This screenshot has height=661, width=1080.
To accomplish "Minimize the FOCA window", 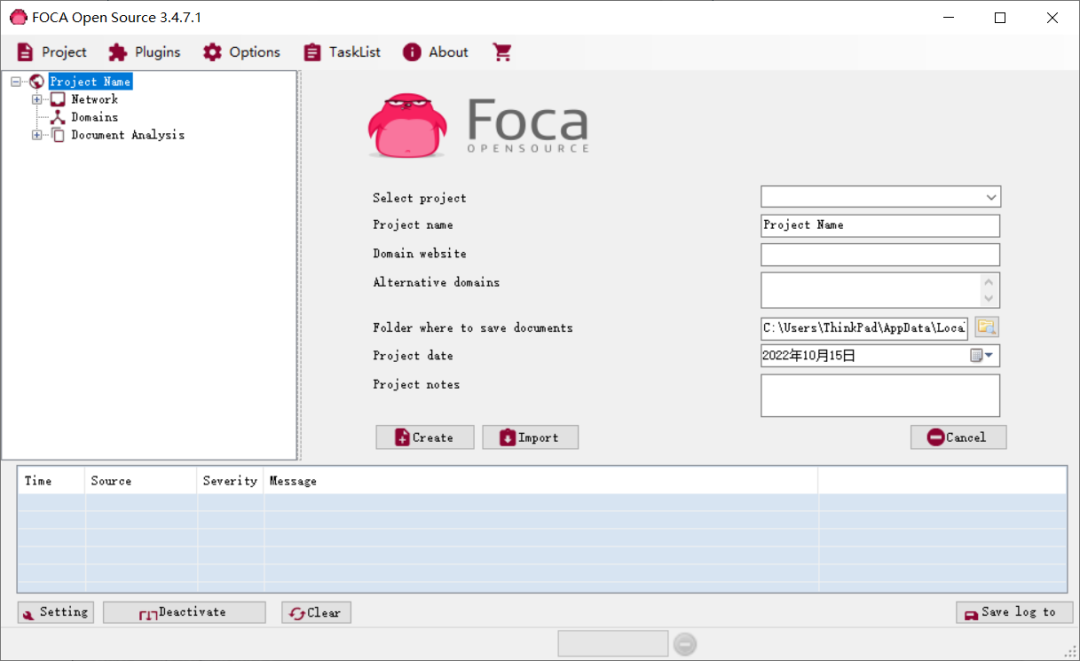I will [948, 18].
